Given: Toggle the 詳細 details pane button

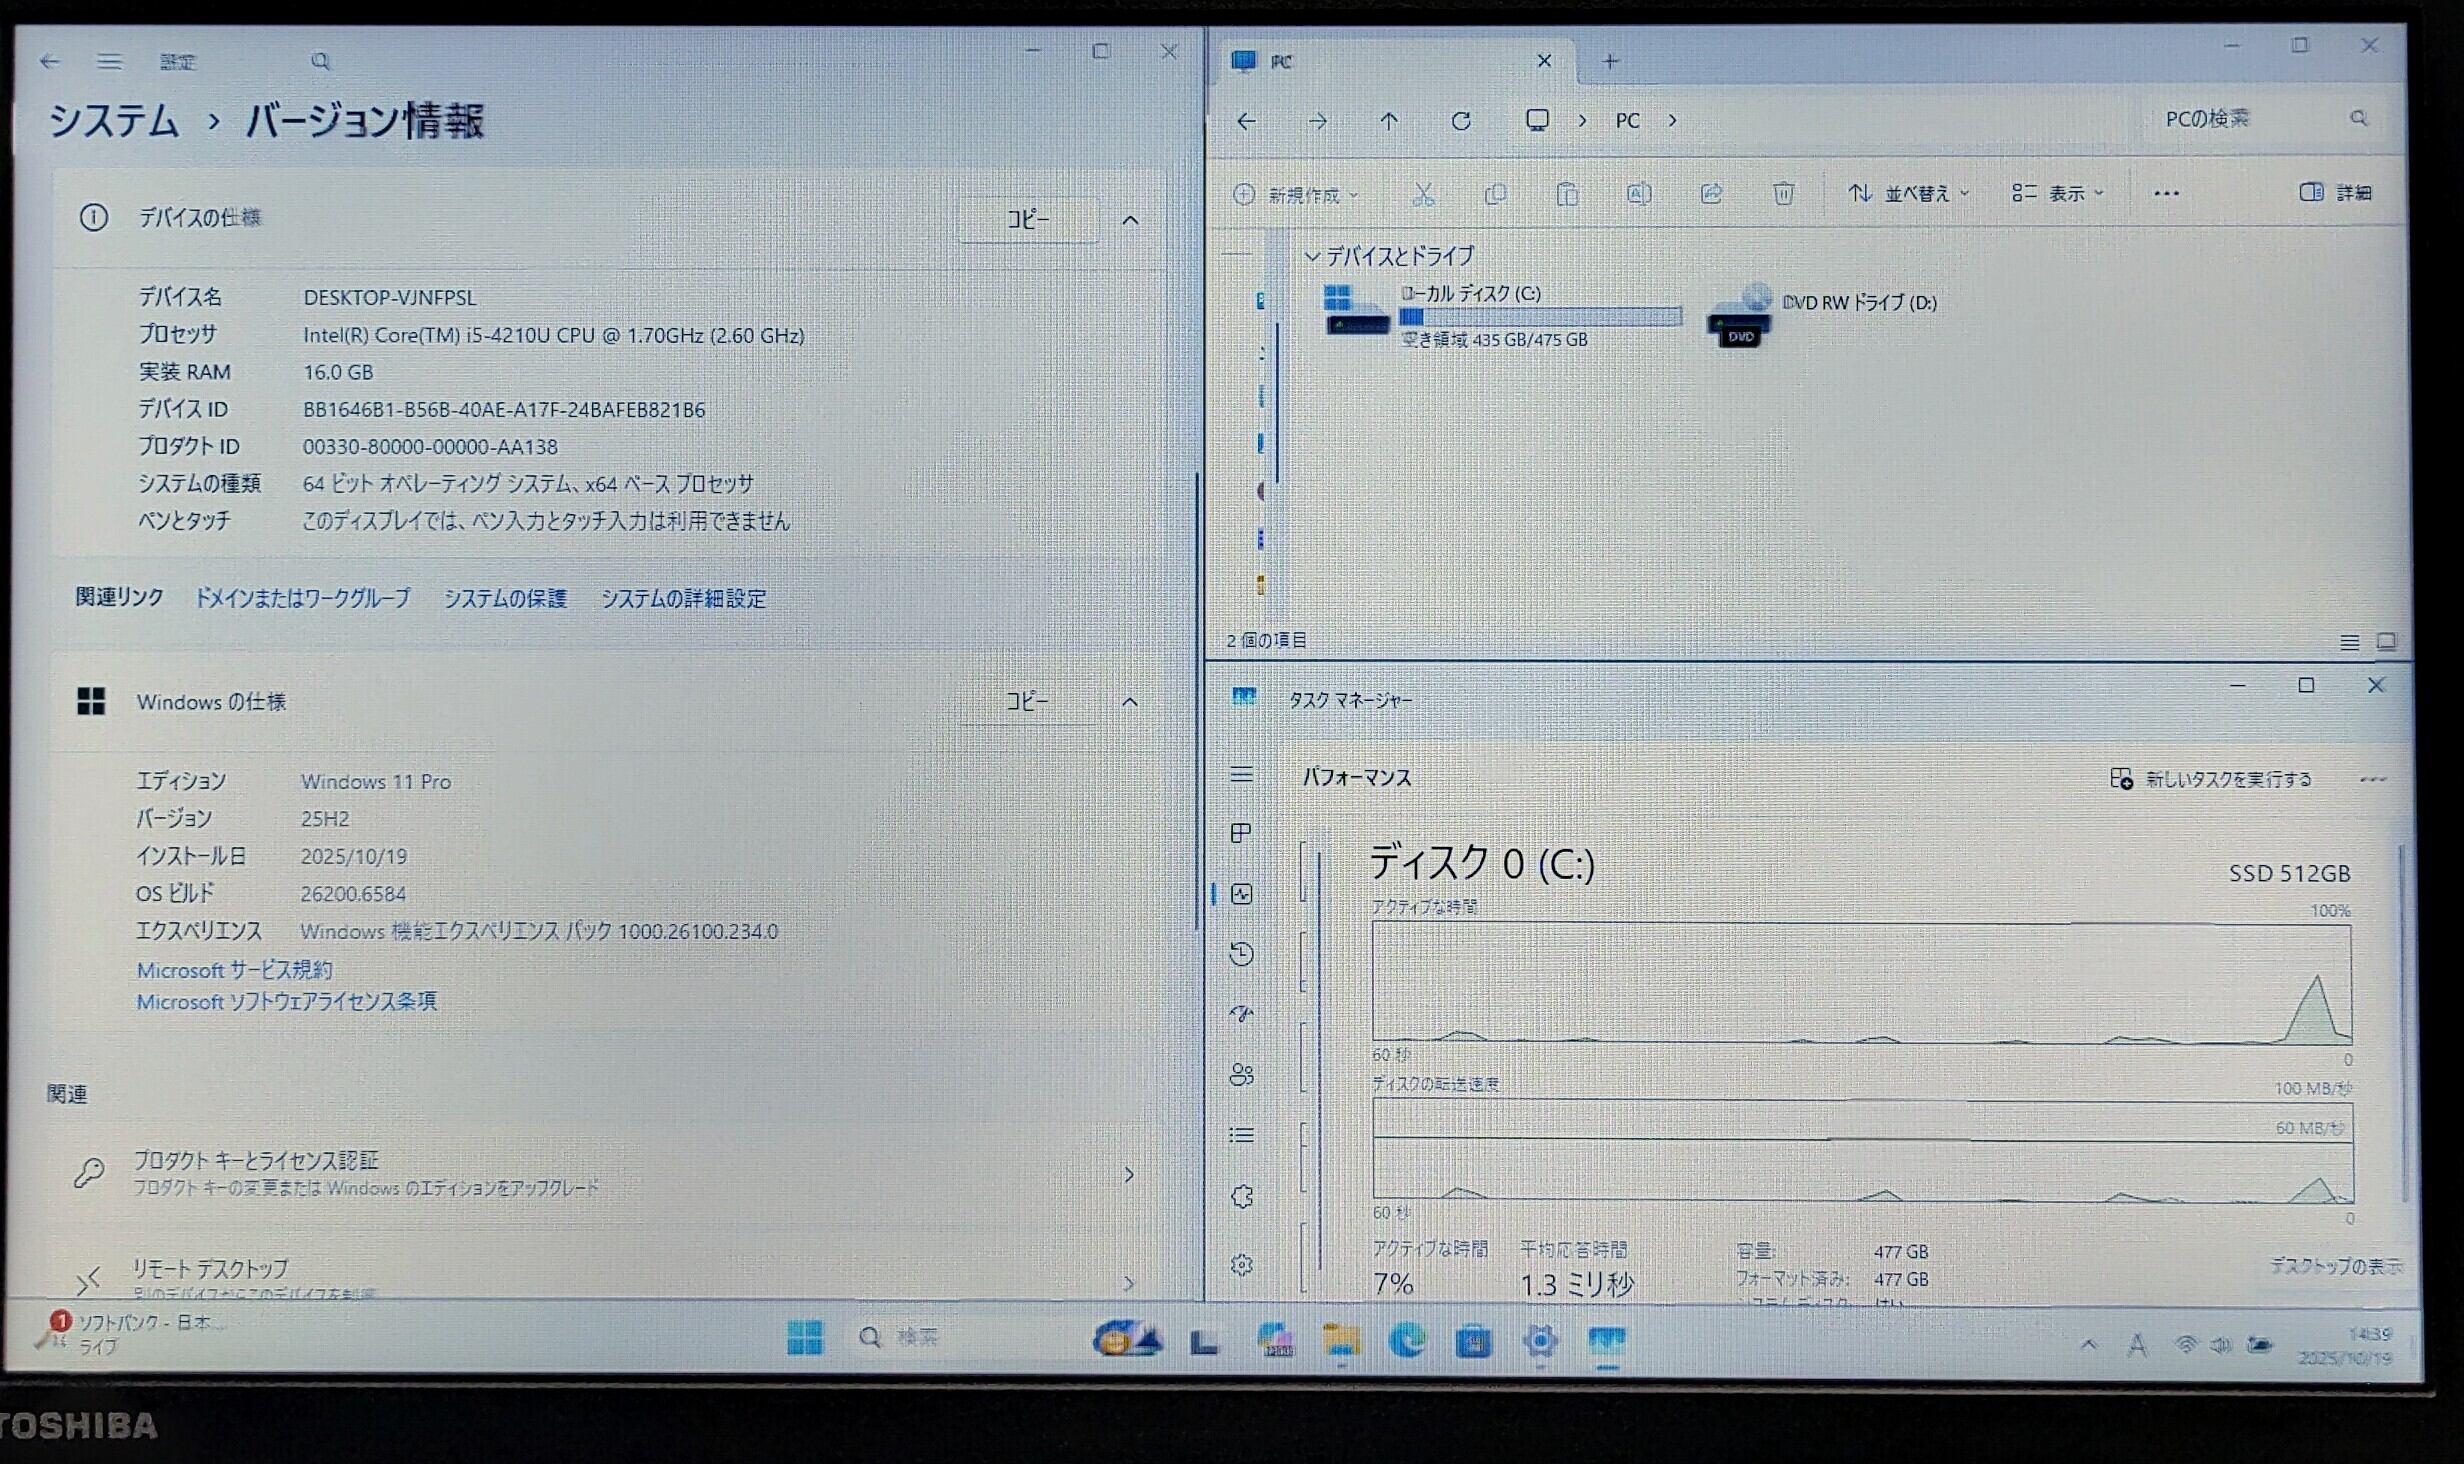Looking at the screenshot, I should [2336, 192].
